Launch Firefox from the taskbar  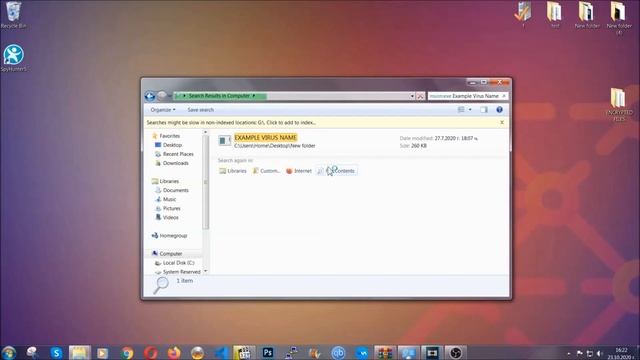[x=174, y=353]
